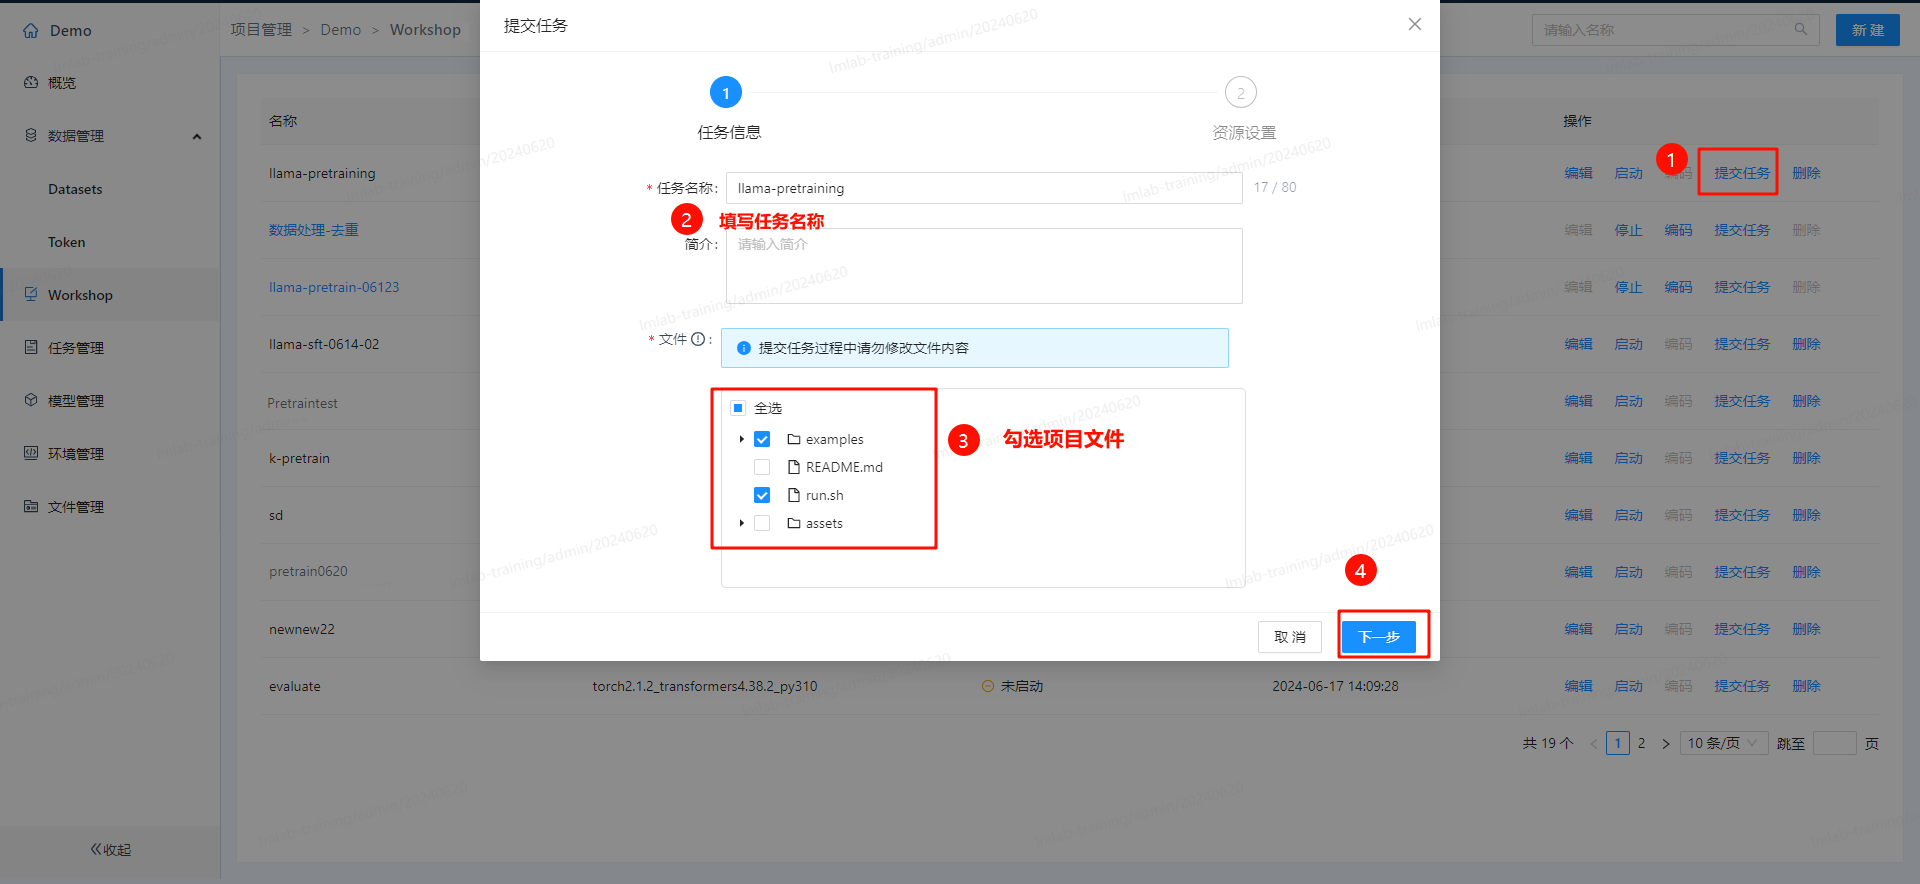
Task: Click the next page arrow in pagination
Action: pyautogui.click(x=1666, y=744)
